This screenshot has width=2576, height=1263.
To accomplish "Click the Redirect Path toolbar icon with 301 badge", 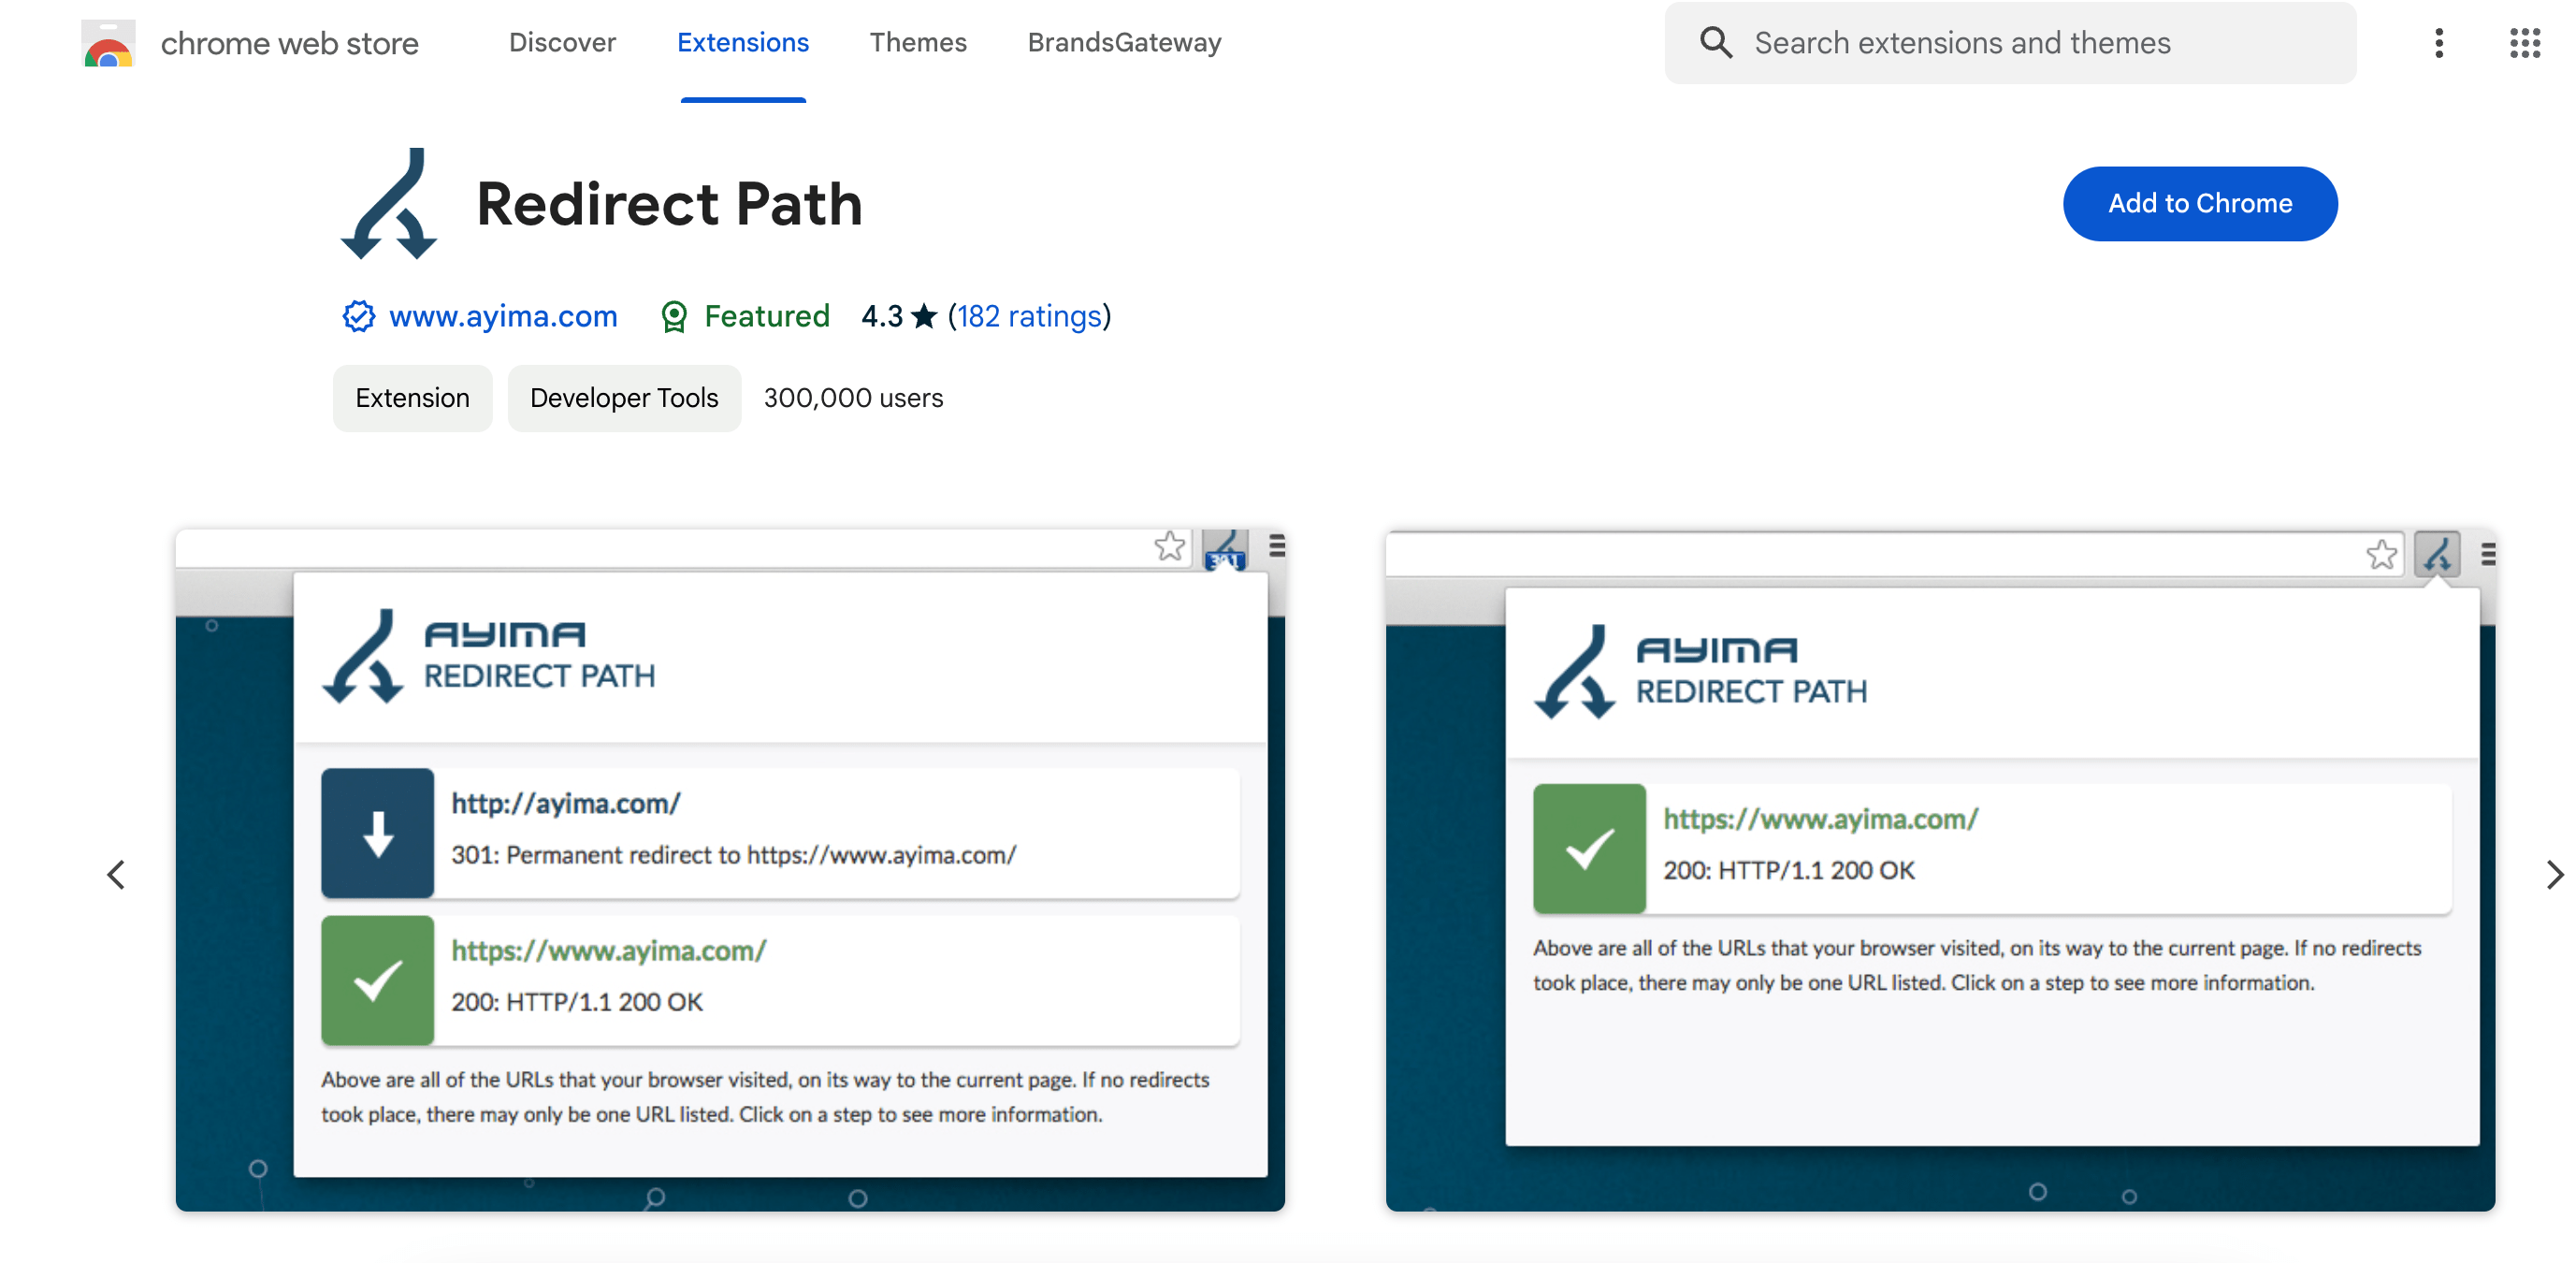I will (x=1225, y=549).
